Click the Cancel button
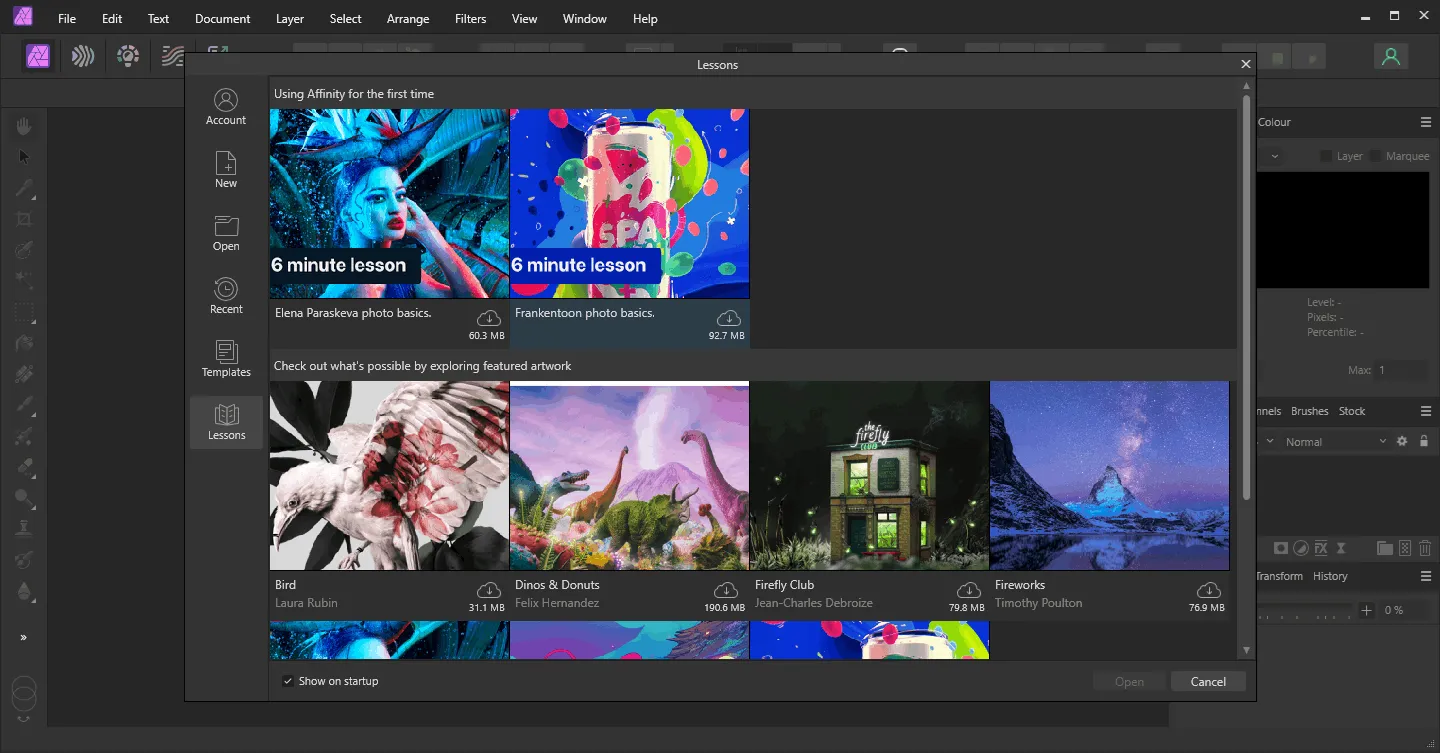 (1208, 682)
